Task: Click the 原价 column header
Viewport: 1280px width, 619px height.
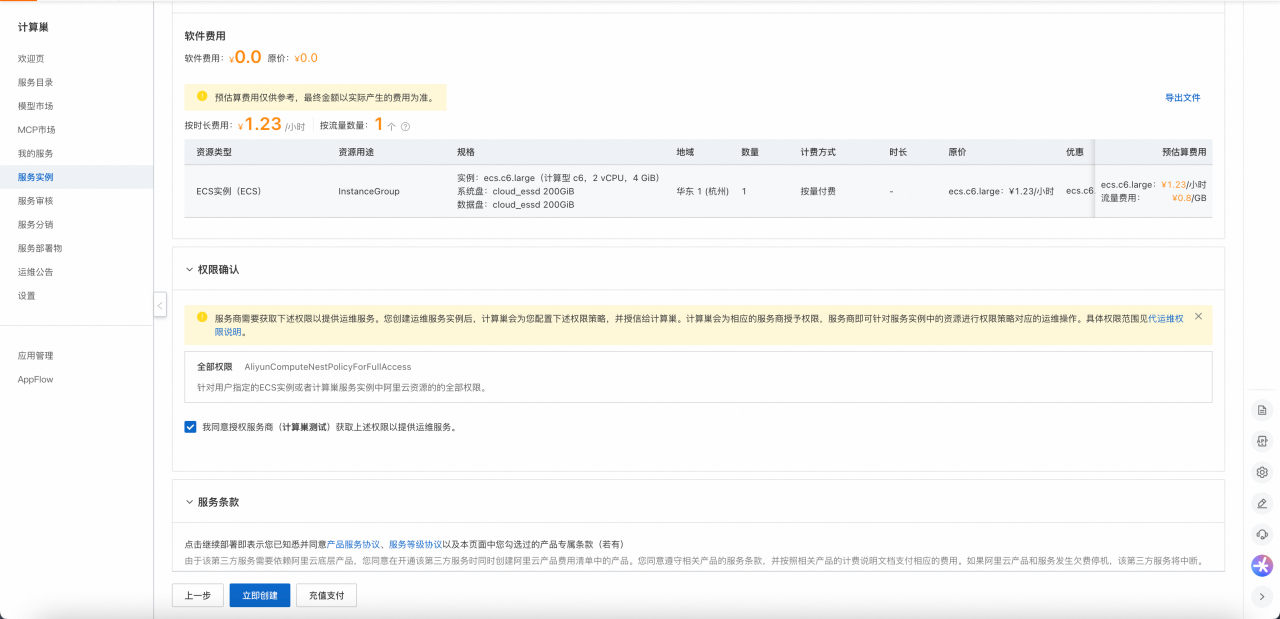Action: (x=957, y=152)
